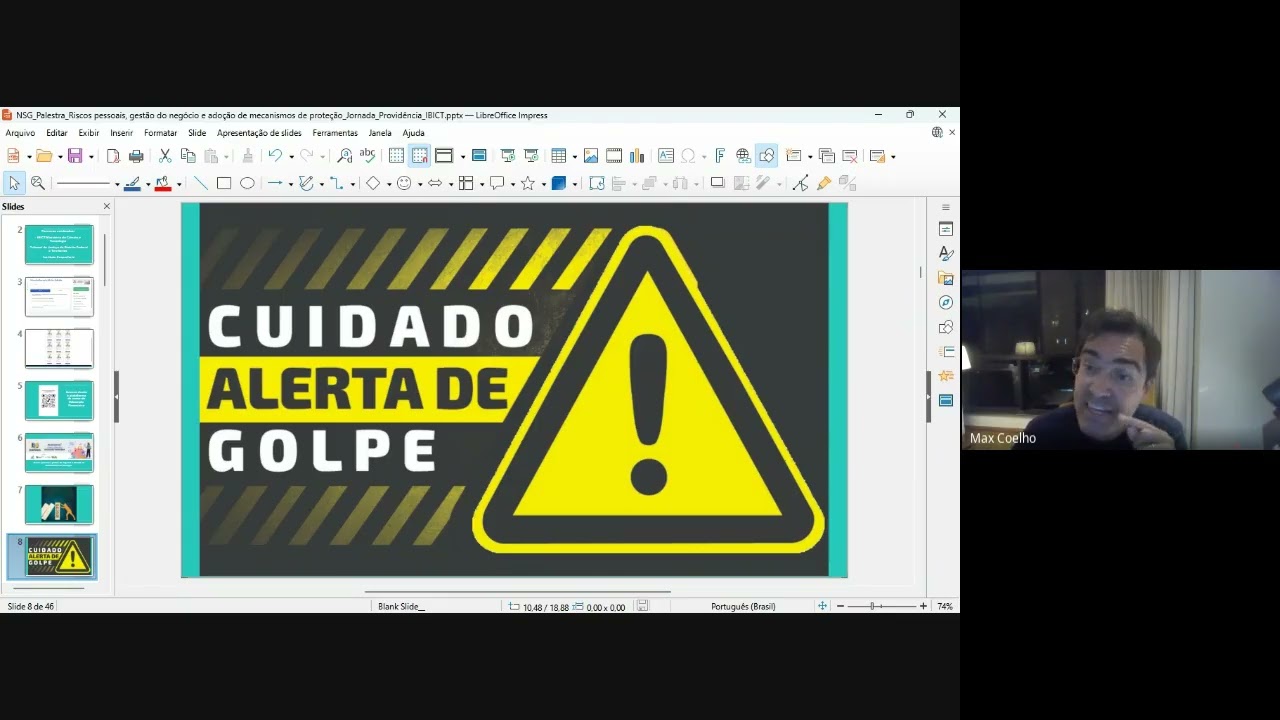Click Português (Brasil) language in status bar

pyautogui.click(x=743, y=607)
